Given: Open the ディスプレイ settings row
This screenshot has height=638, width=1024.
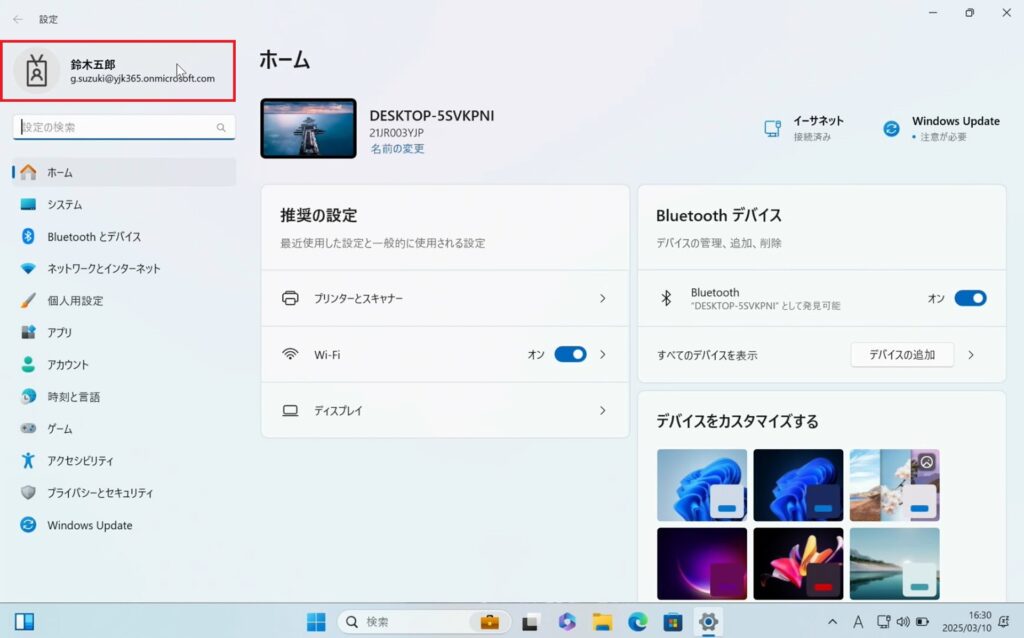Looking at the screenshot, I should coord(445,411).
